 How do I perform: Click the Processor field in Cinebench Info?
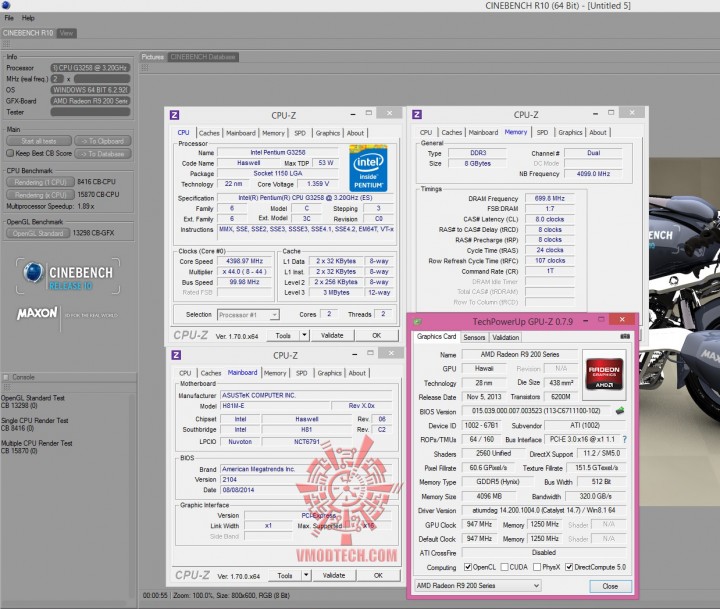pos(90,68)
